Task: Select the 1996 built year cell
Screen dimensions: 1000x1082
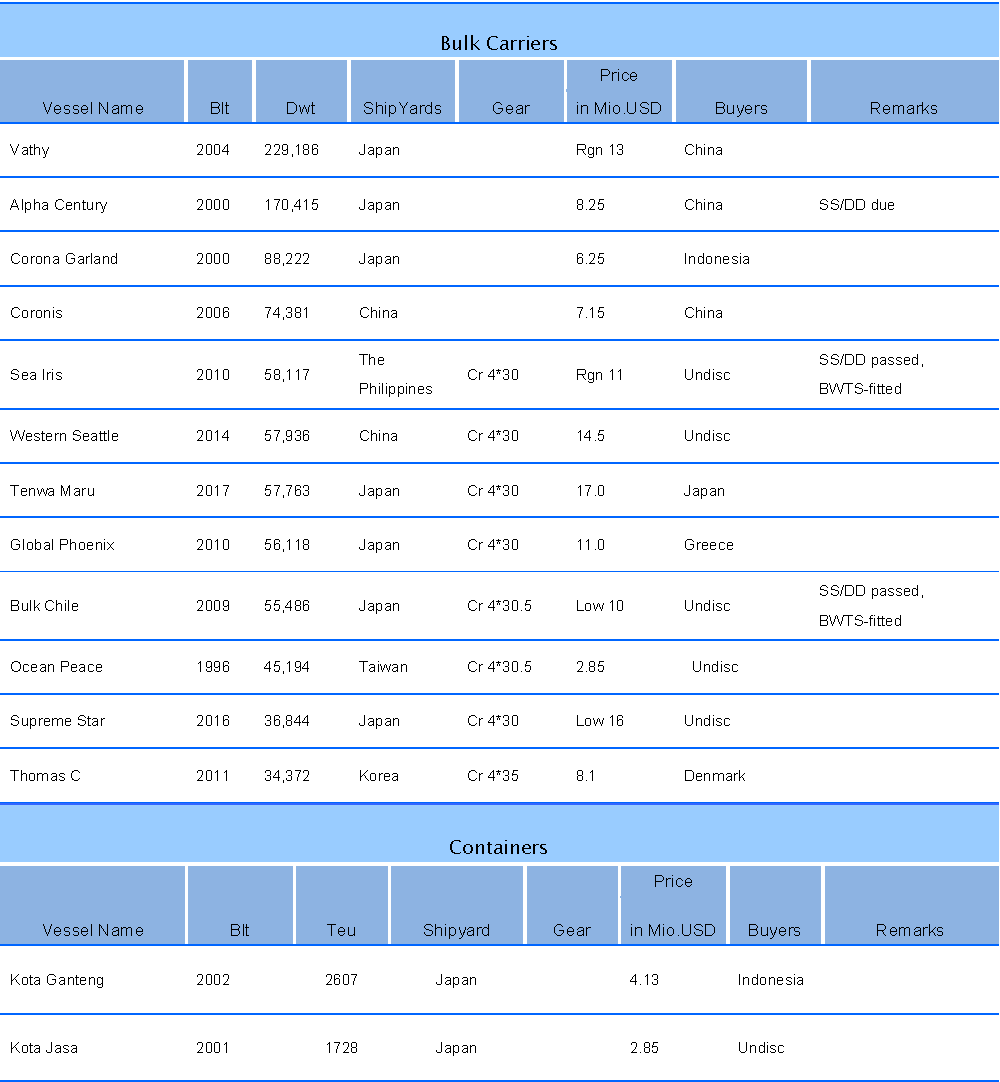Action: pos(213,667)
